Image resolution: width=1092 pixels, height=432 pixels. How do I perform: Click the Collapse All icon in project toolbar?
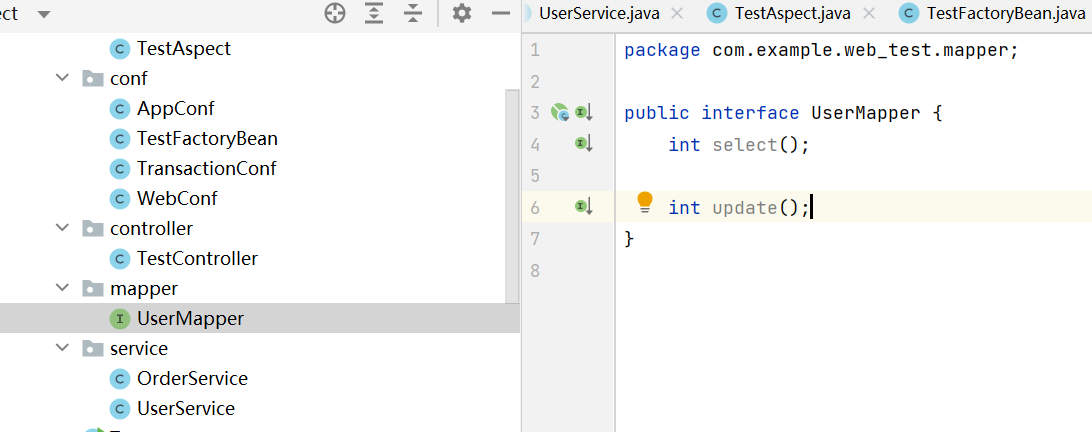click(x=413, y=13)
